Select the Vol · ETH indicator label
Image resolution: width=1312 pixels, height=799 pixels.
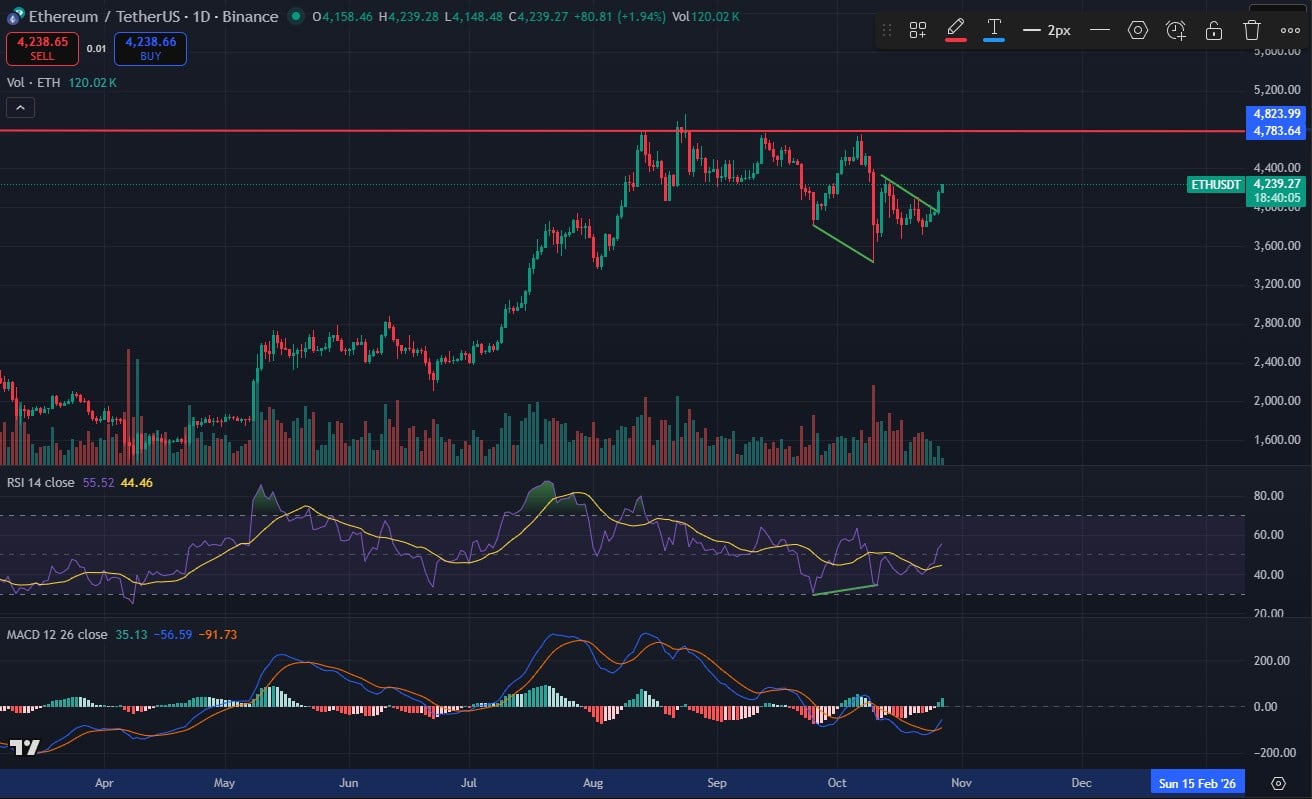[x=35, y=82]
